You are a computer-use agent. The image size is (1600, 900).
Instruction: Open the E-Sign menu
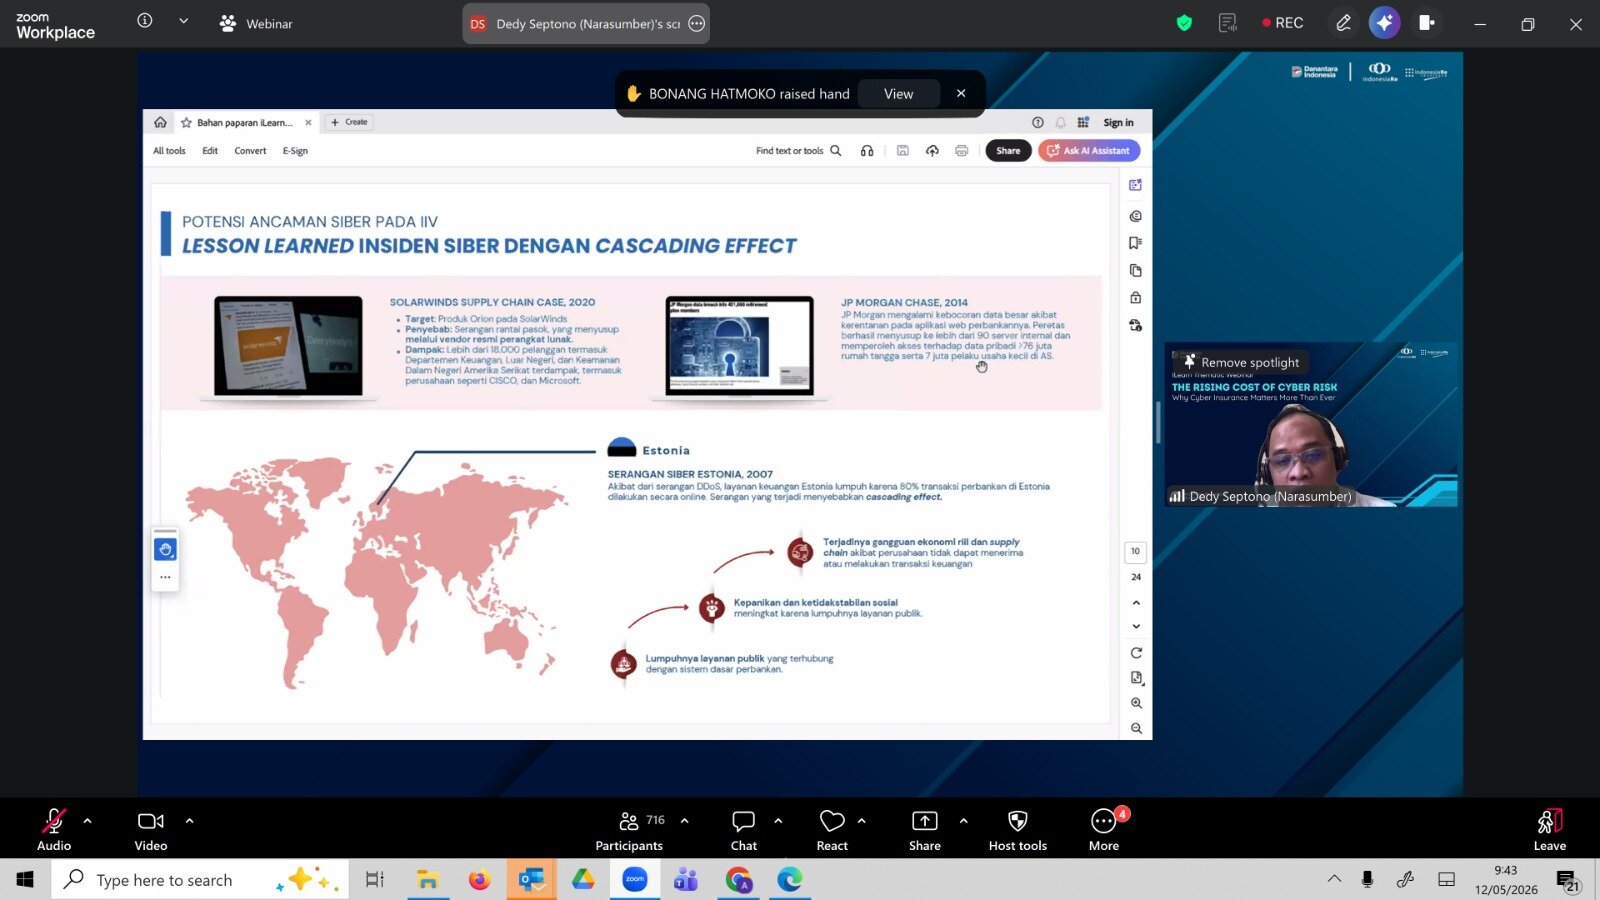295,151
